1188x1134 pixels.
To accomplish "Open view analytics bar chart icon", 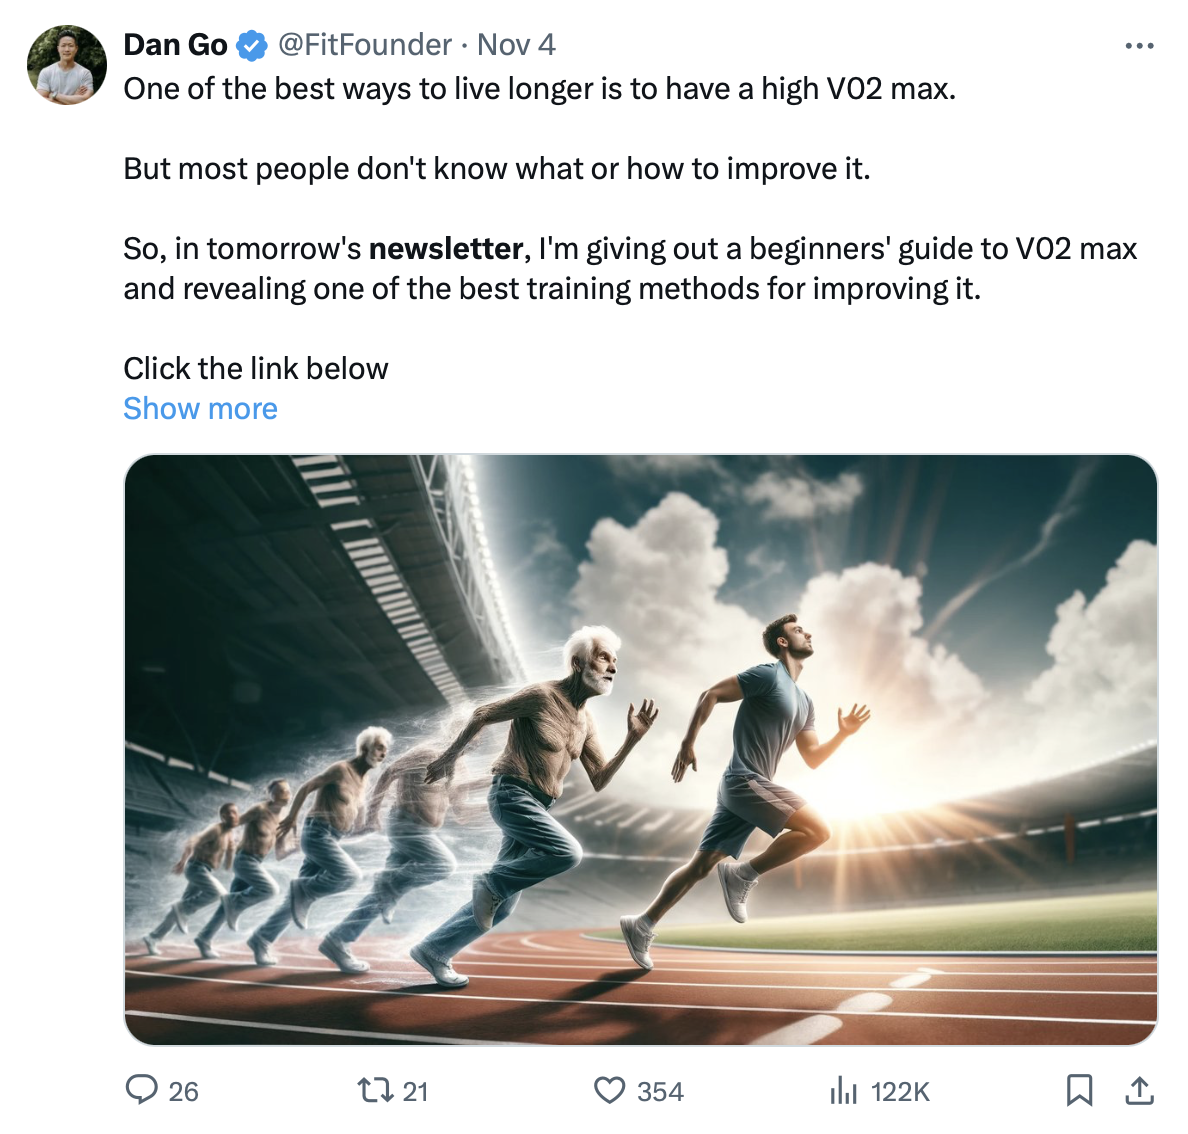I will [843, 1091].
